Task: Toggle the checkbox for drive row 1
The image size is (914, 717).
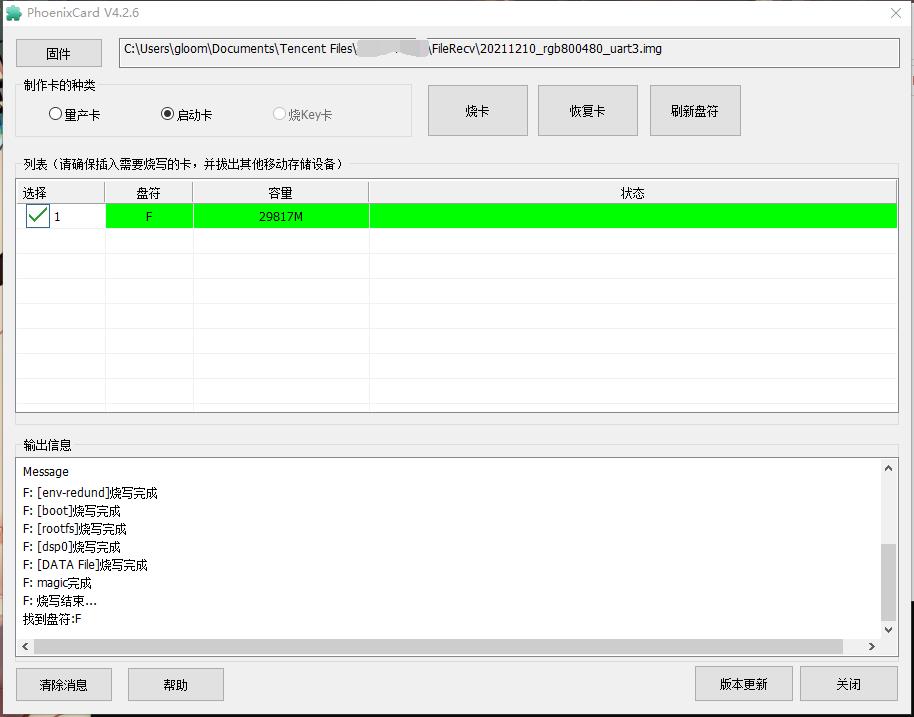Action: [38, 216]
